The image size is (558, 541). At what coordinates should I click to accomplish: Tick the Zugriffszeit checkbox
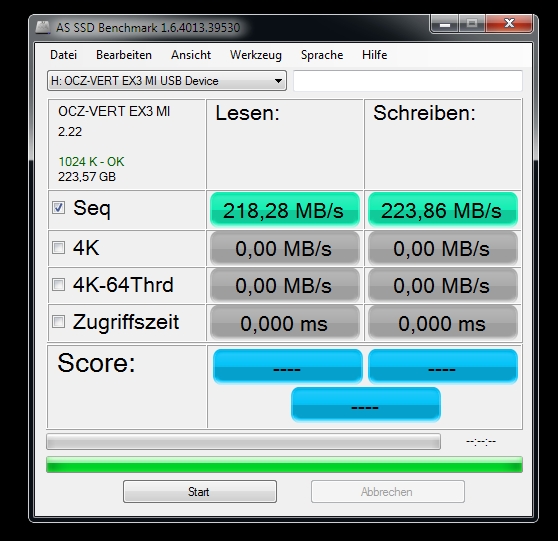click(58, 322)
